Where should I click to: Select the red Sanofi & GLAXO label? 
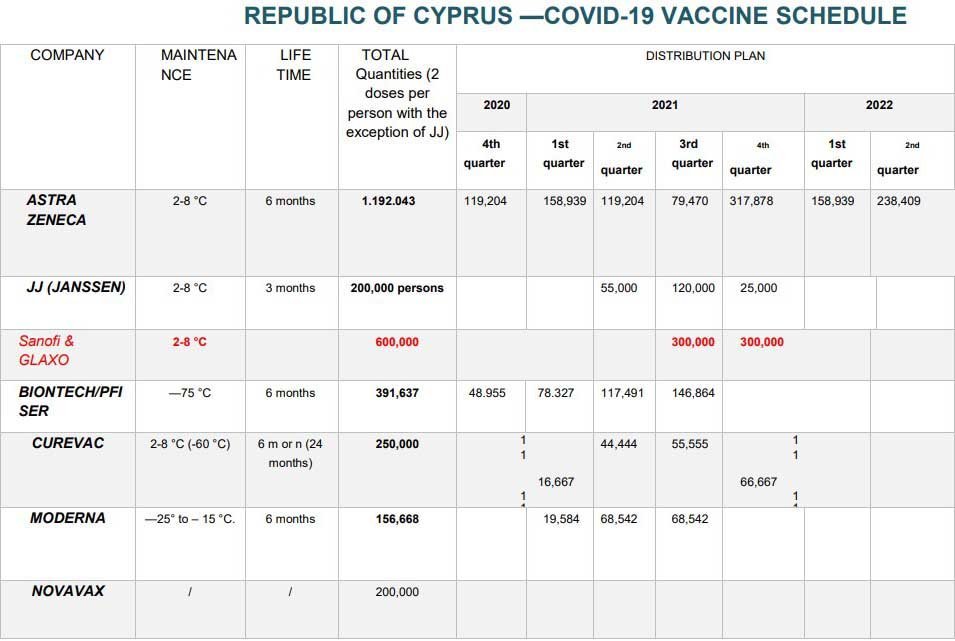coord(46,350)
